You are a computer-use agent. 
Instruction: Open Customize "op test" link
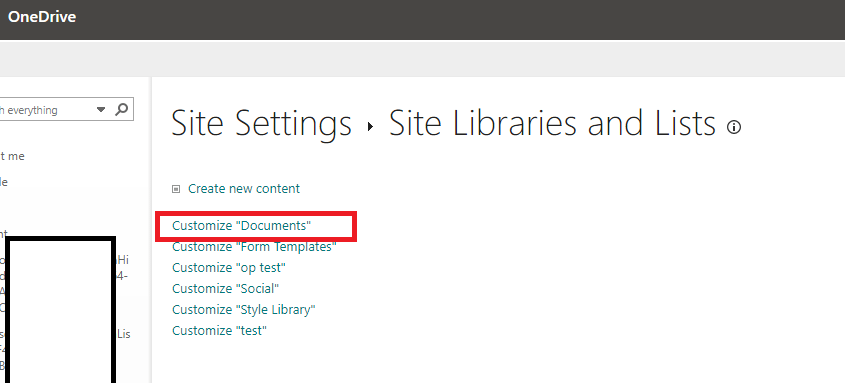click(228, 268)
